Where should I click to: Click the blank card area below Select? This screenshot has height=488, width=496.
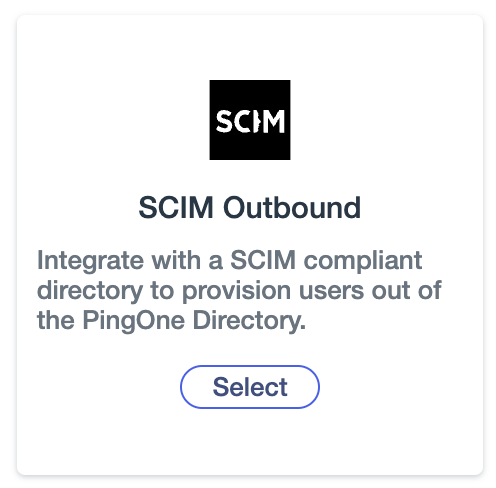(x=250, y=440)
